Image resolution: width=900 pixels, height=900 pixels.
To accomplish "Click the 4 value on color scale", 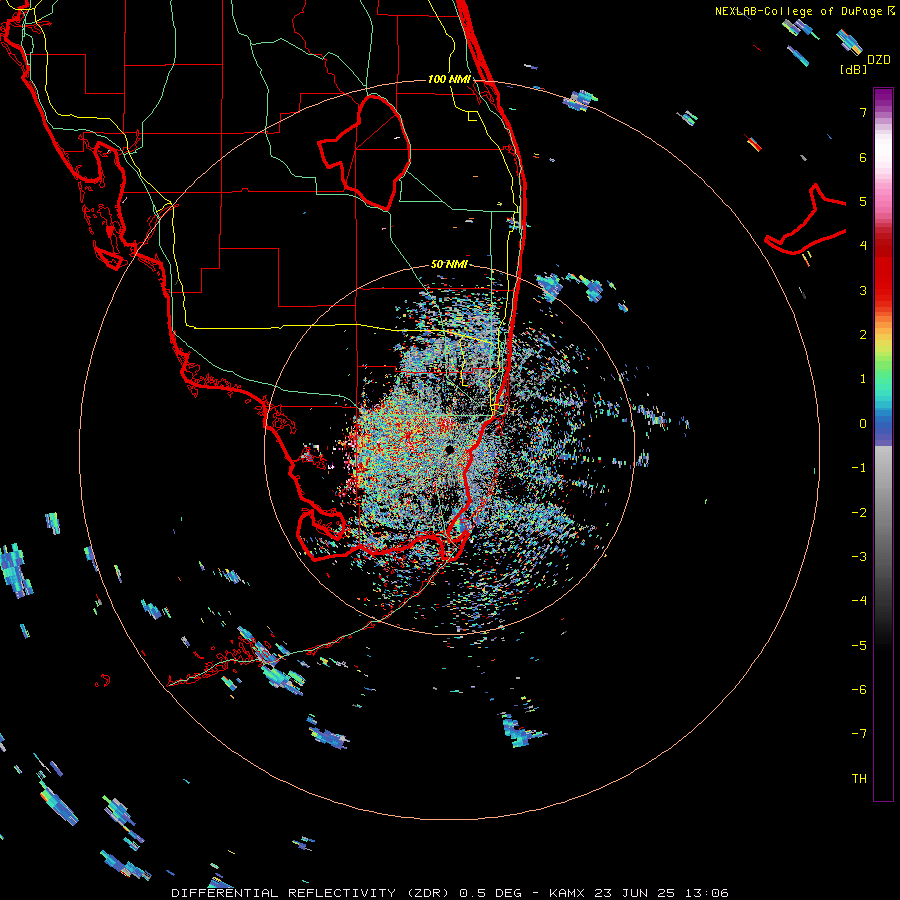I will click(x=863, y=246).
